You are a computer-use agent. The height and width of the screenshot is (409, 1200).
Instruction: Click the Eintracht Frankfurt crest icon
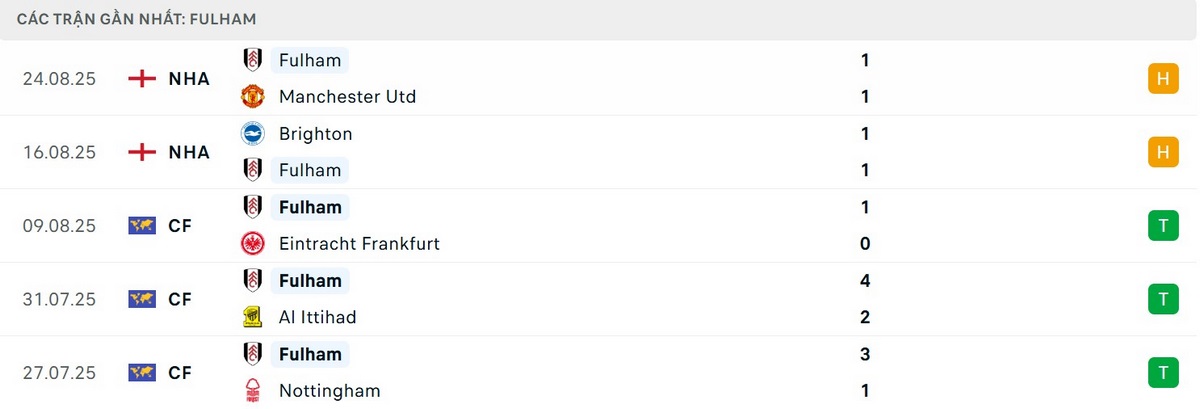click(253, 244)
